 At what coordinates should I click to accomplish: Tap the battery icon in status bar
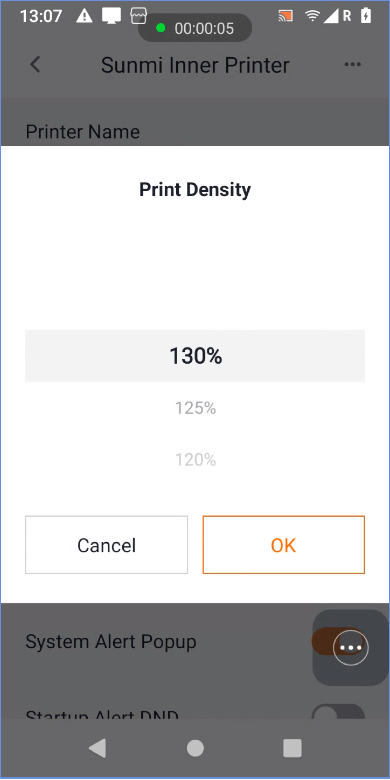(366, 16)
